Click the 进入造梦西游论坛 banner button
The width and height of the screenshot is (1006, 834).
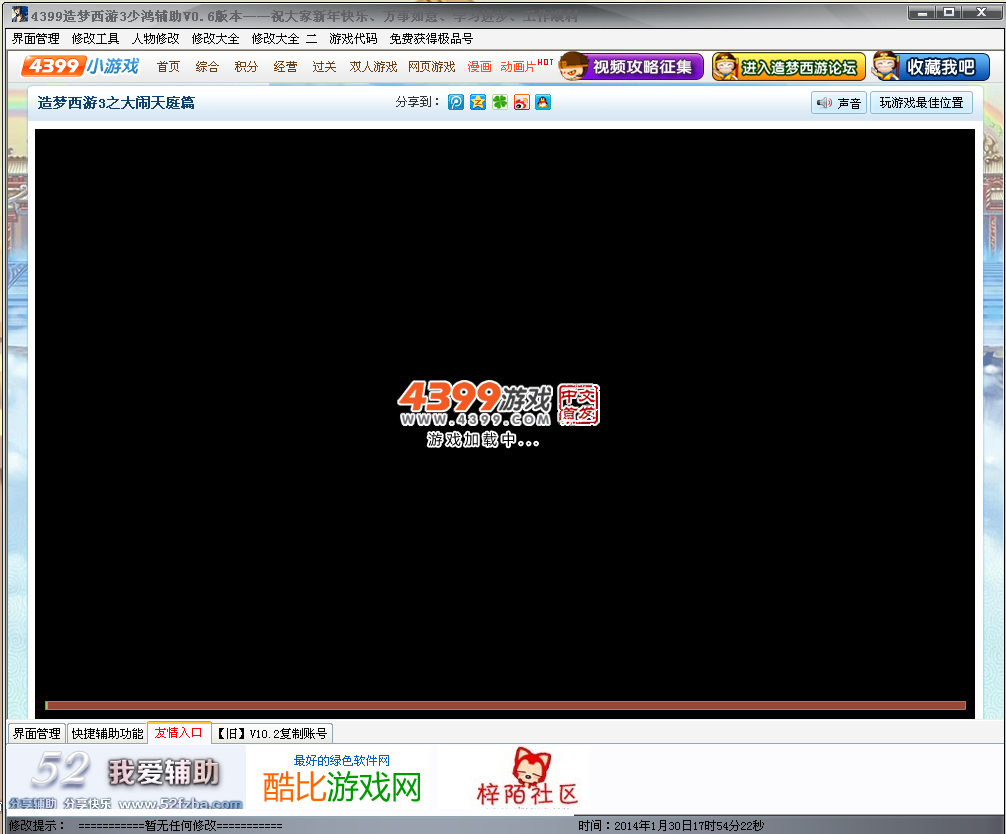789,67
